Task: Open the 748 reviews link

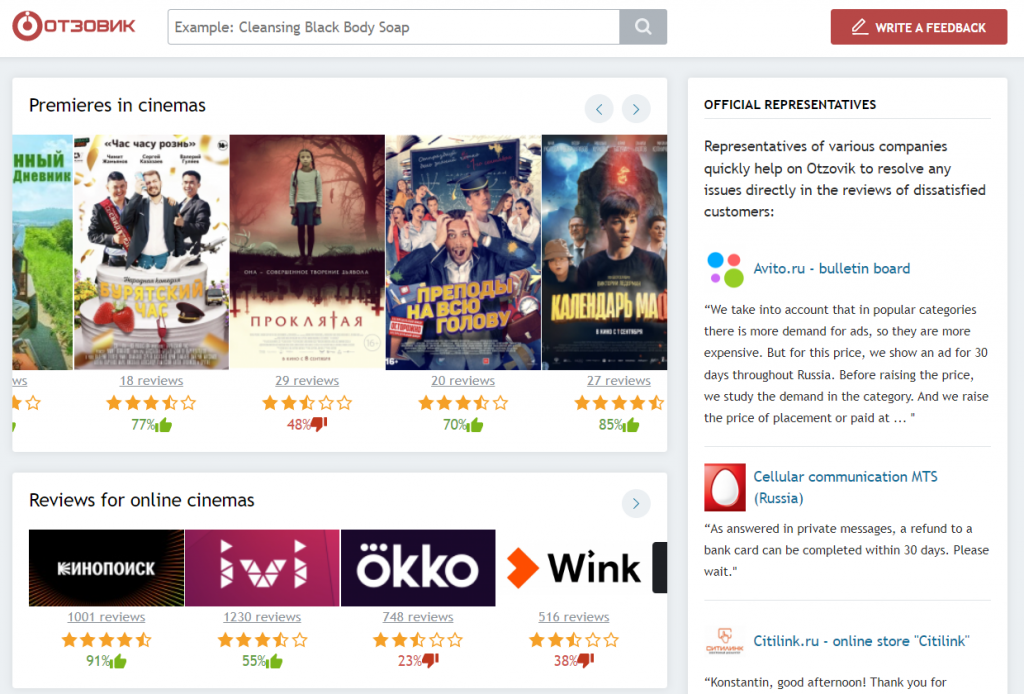Action: click(418, 617)
